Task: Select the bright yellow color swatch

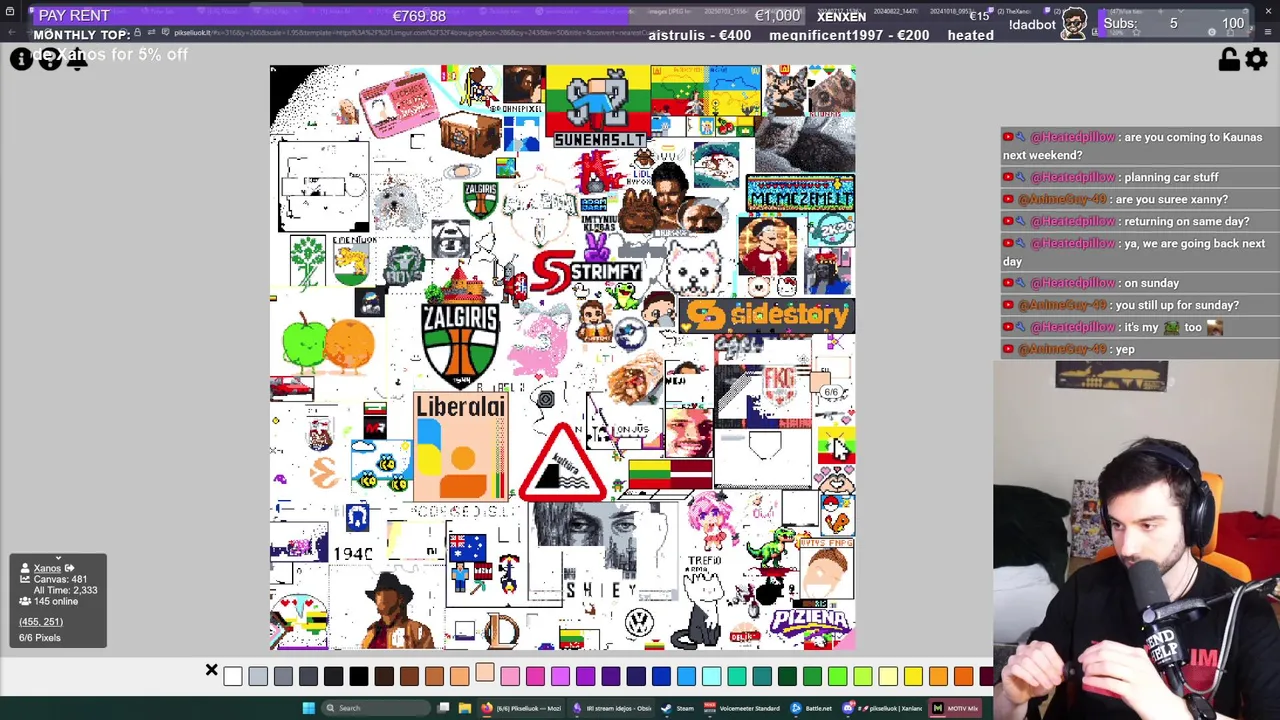Action: click(x=913, y=676)
